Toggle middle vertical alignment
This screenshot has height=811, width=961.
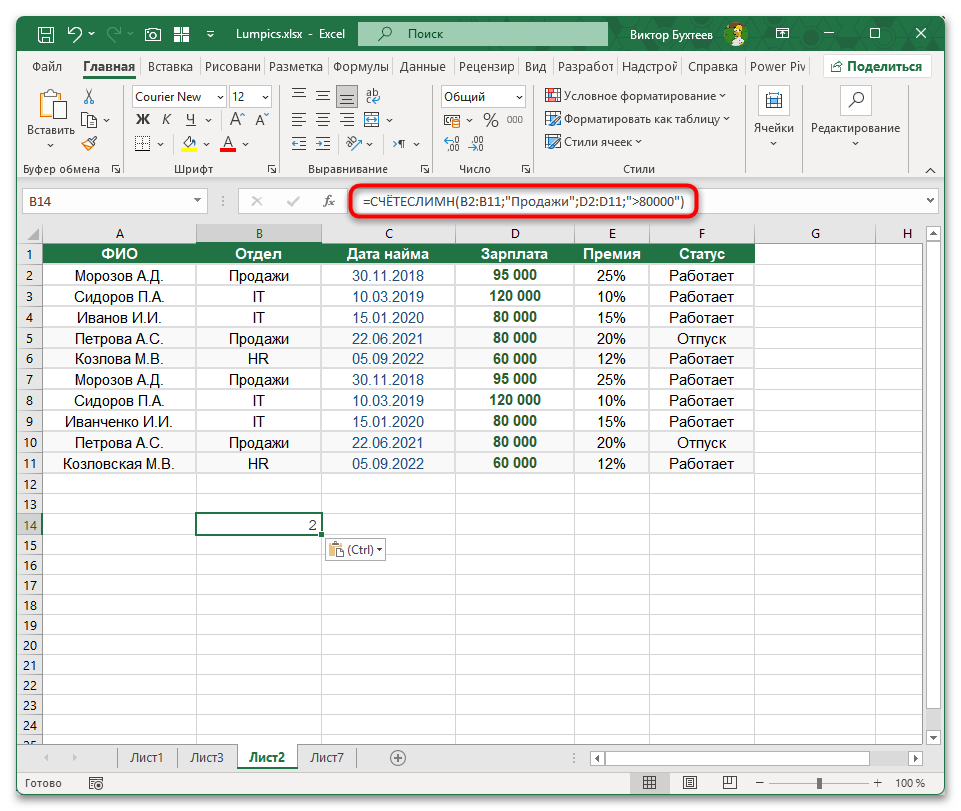pyautogui.click(x=323, y=96)
